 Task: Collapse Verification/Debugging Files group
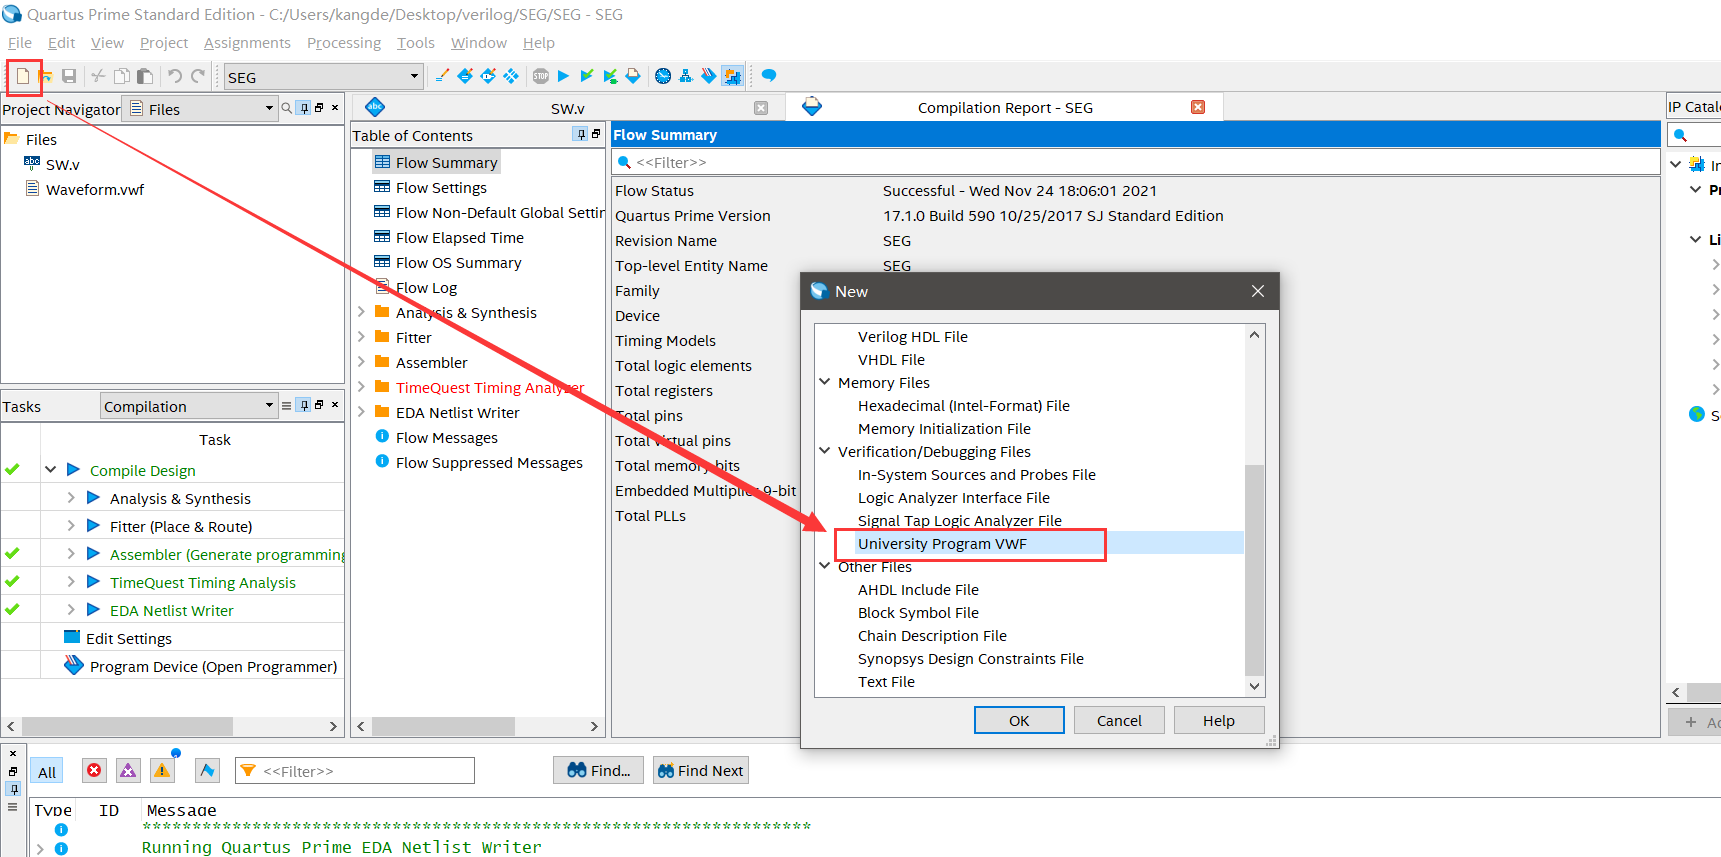[825, 451]
